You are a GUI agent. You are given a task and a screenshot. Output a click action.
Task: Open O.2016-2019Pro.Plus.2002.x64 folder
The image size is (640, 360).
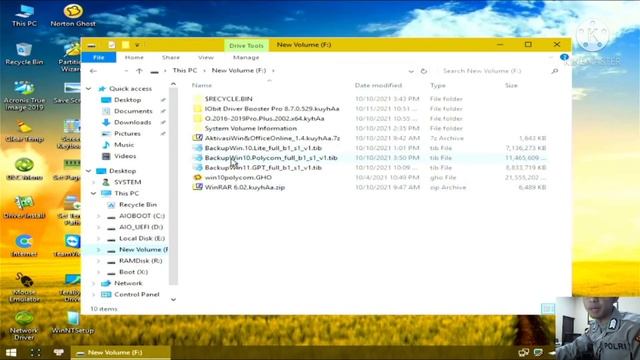tap(264, 118)
